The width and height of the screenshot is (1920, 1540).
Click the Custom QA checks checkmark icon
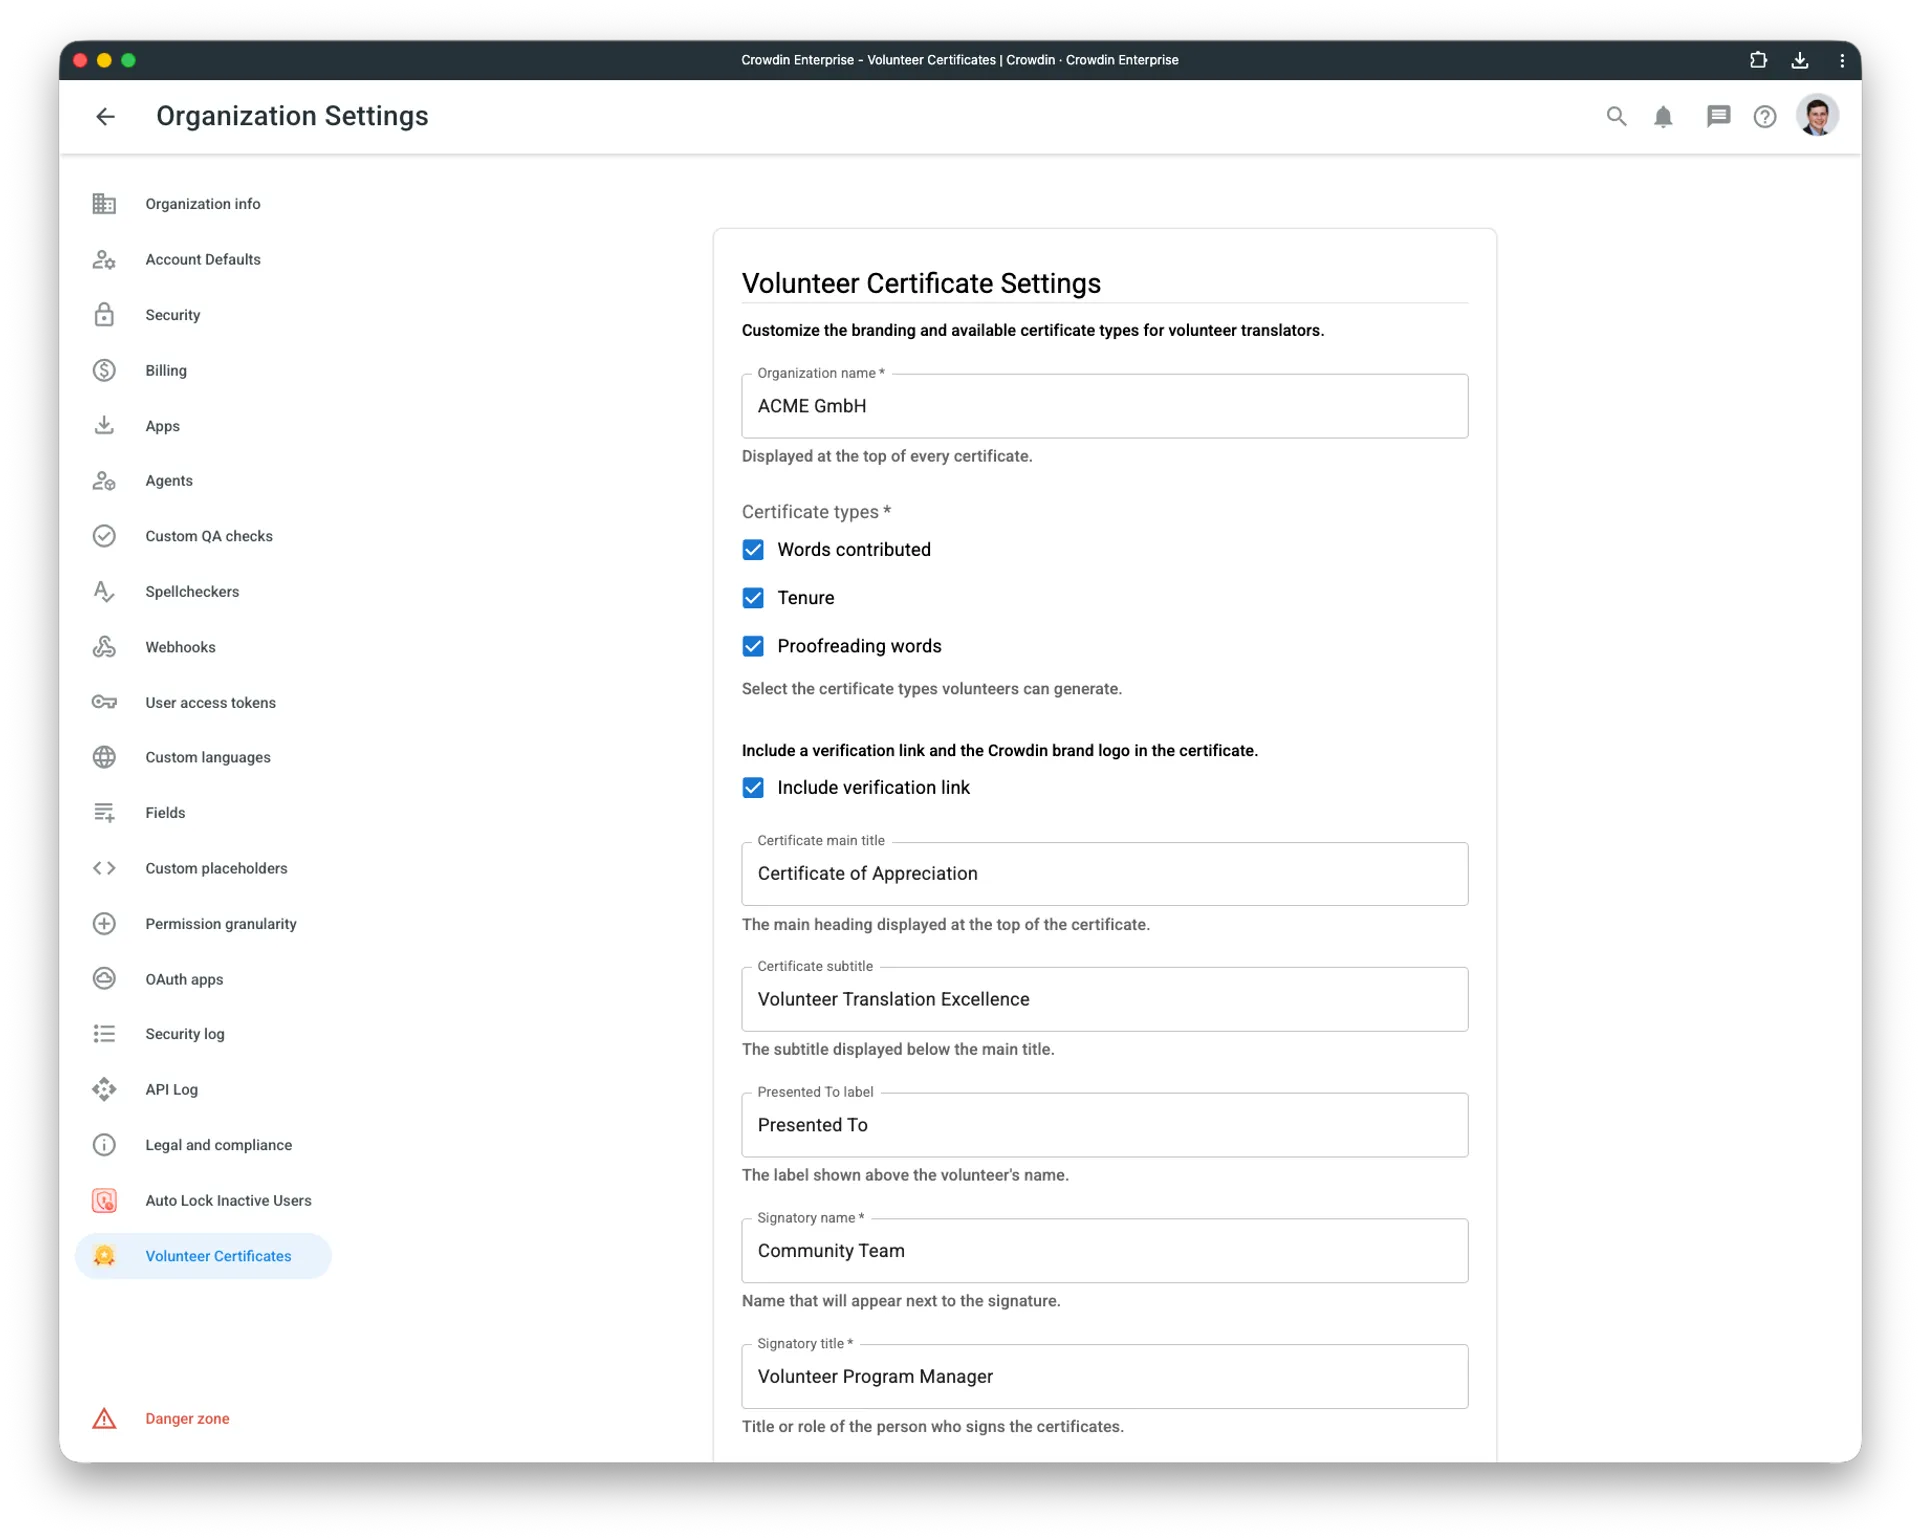[x=105, y=536]
